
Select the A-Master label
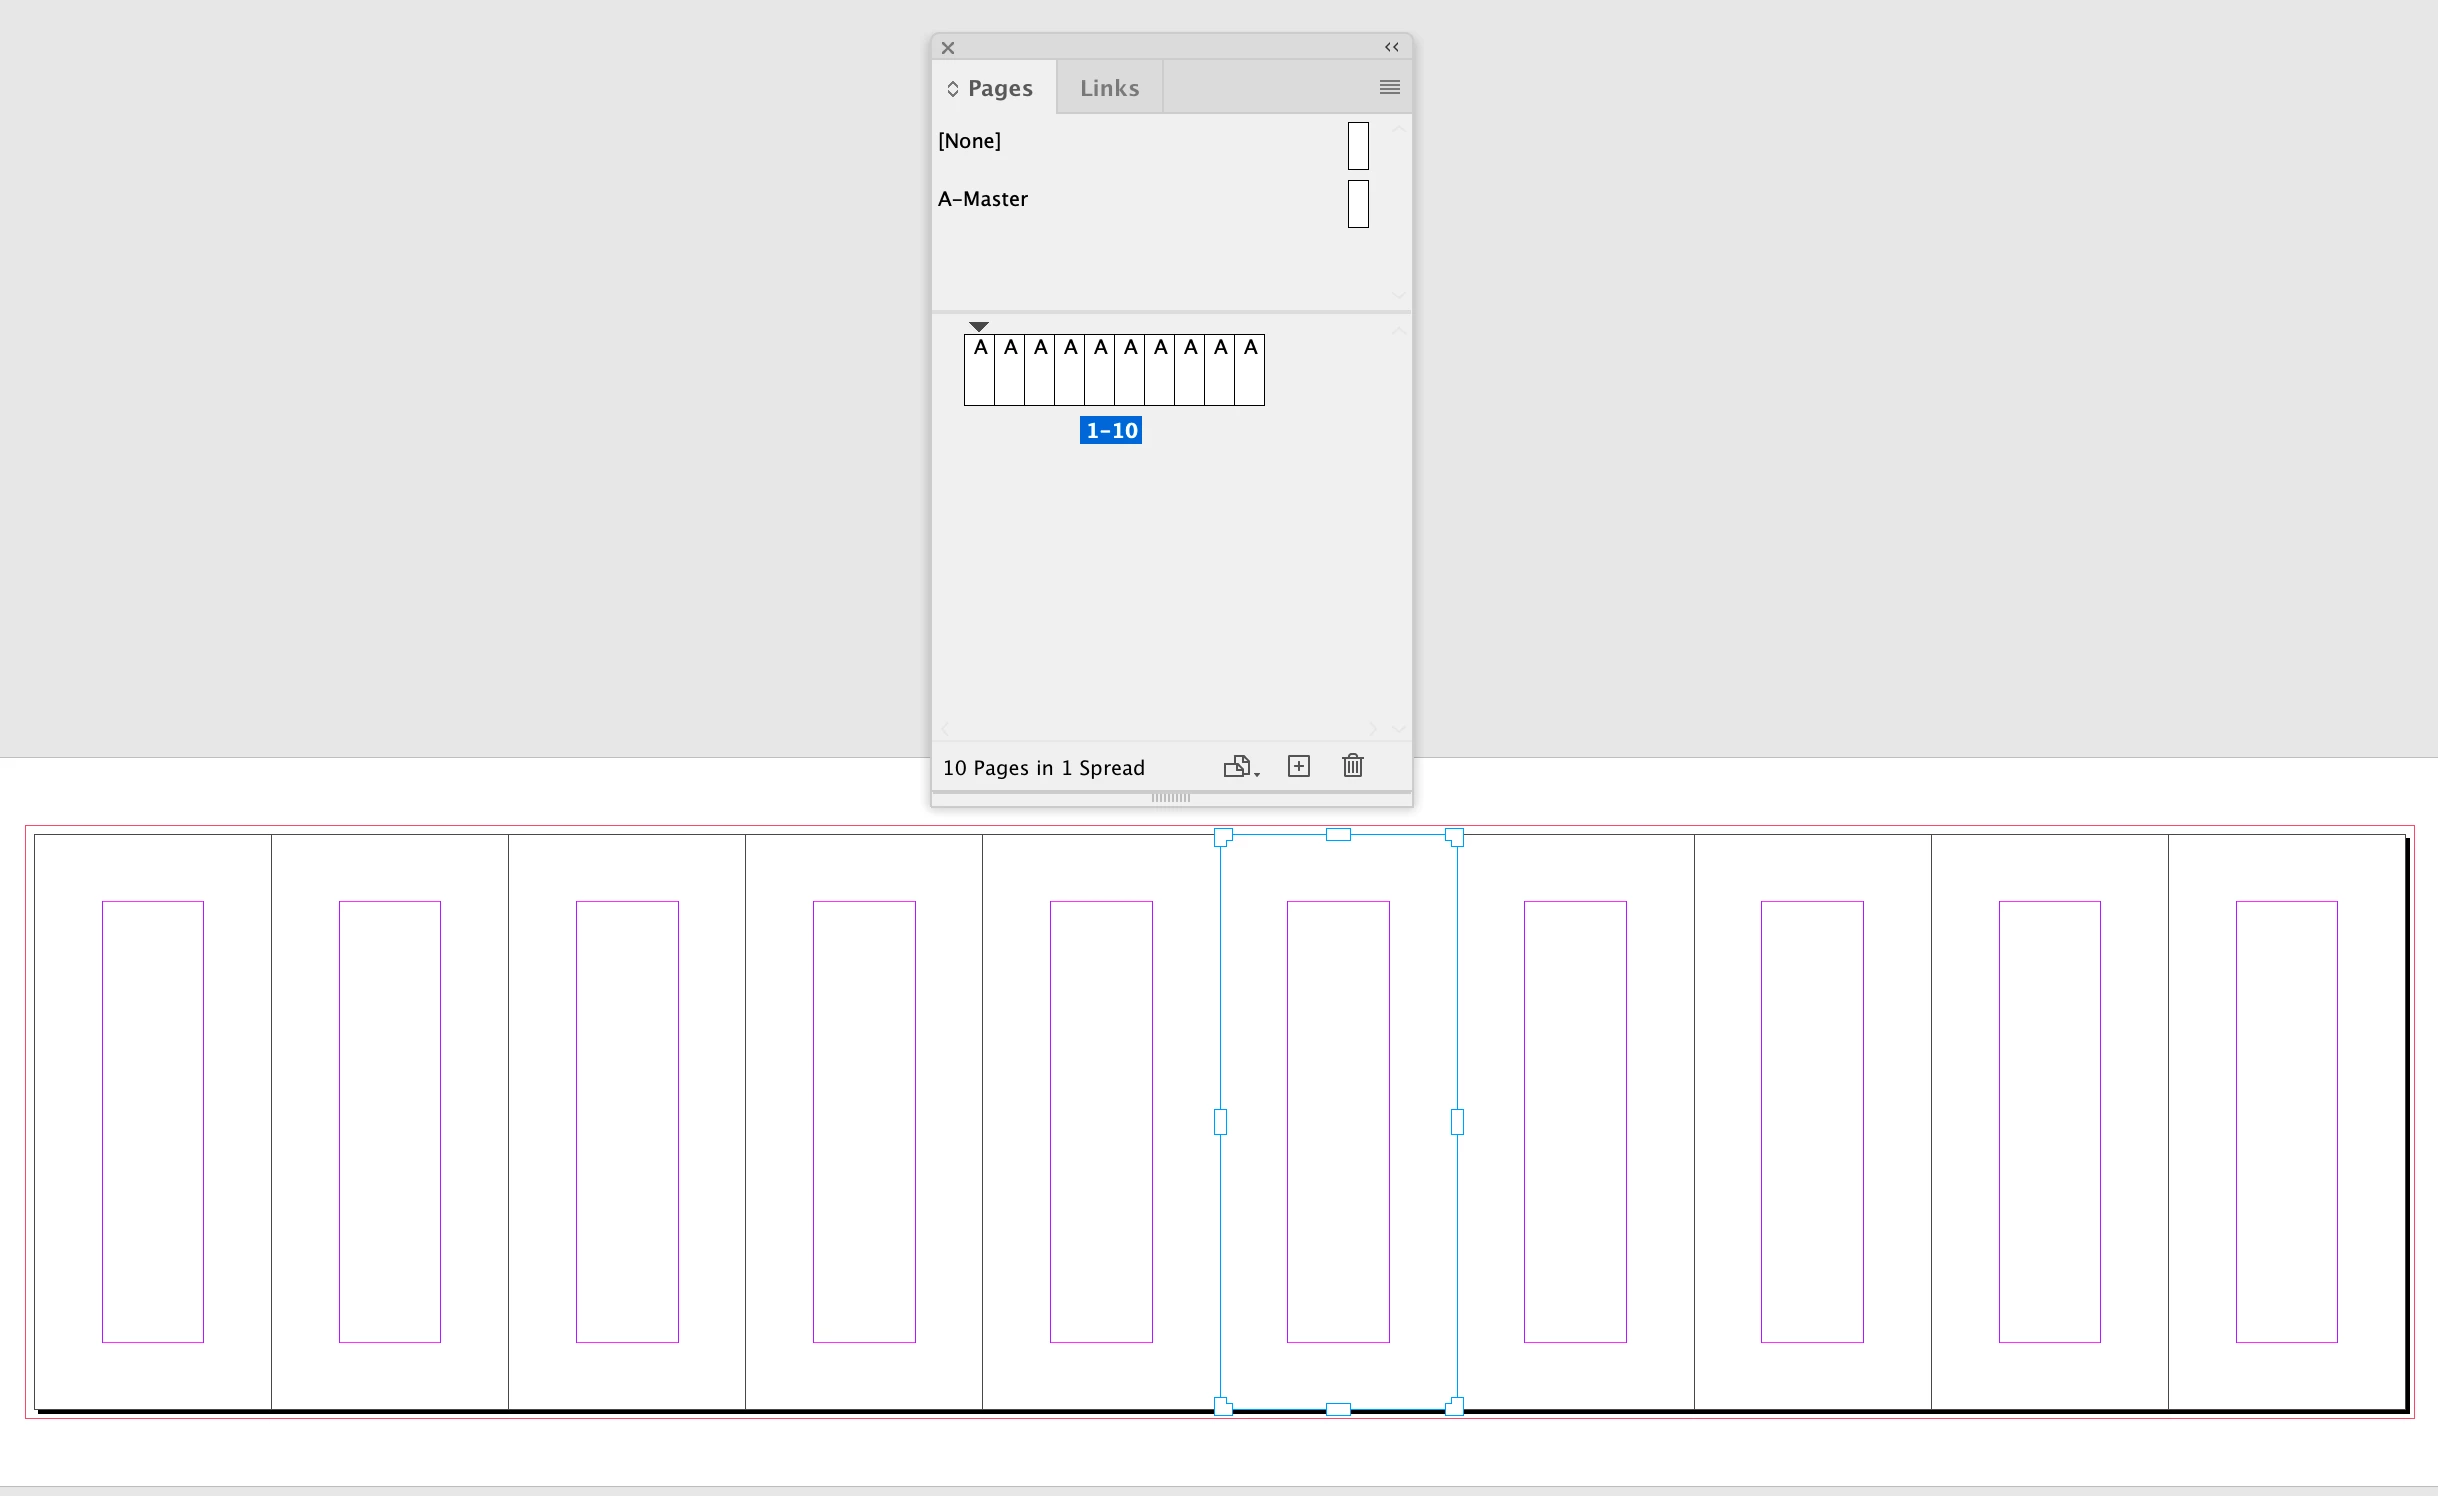(983, 199)
